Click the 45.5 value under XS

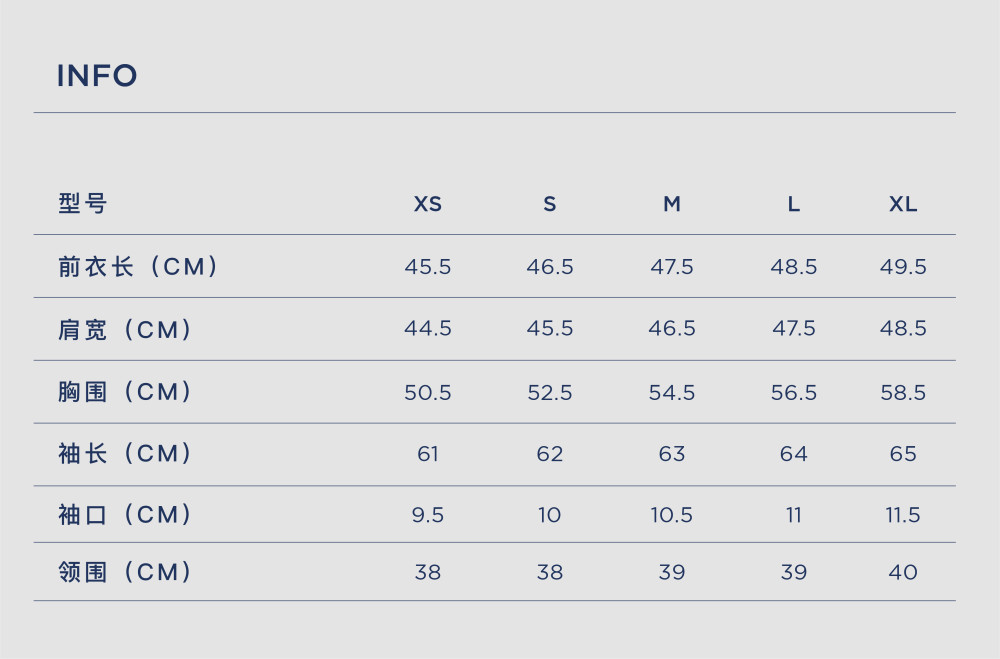click(427, 267)
